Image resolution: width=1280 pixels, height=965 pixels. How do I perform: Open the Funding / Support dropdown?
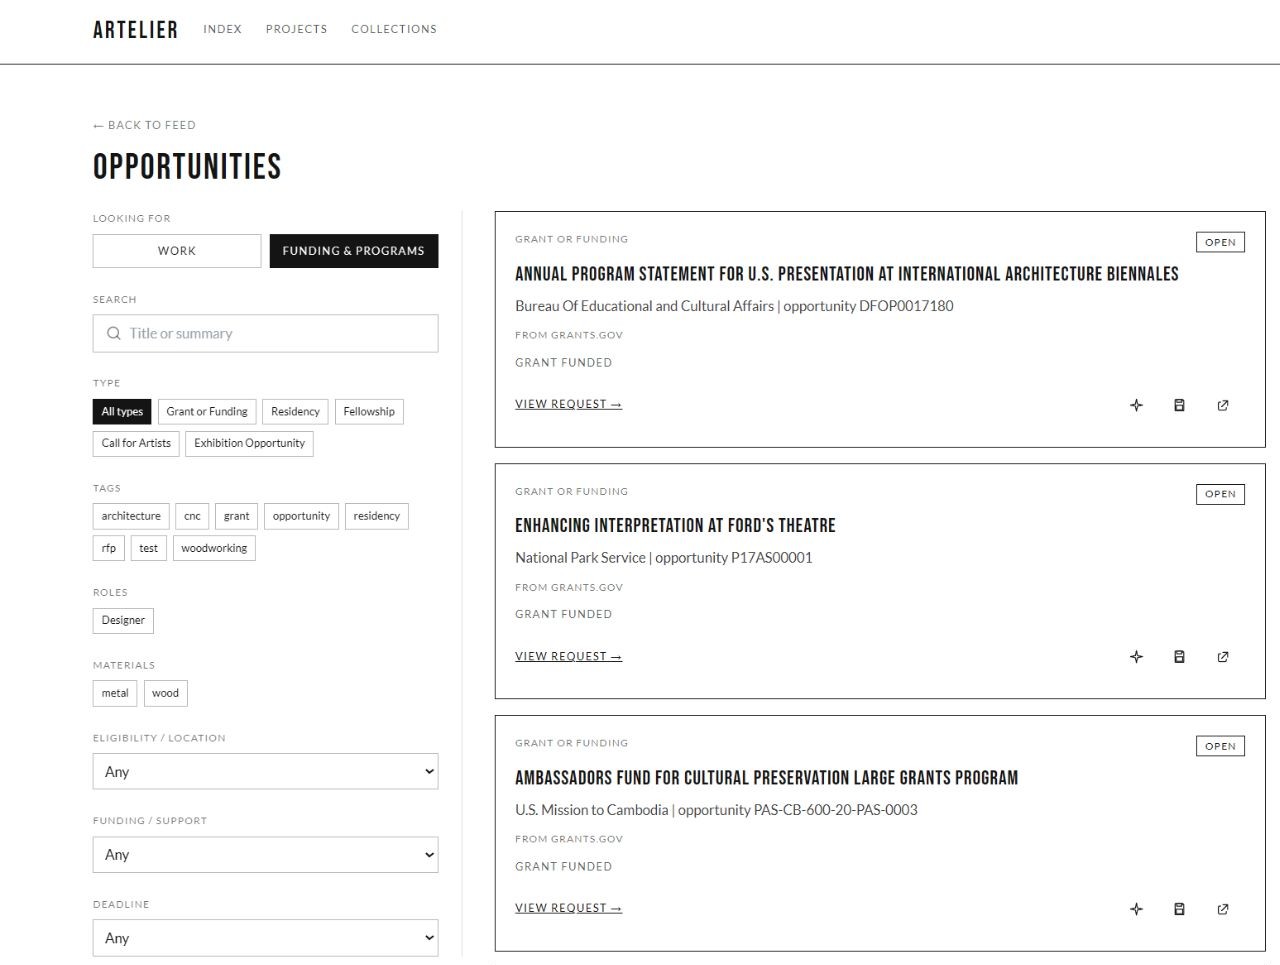tap(265, 855)
